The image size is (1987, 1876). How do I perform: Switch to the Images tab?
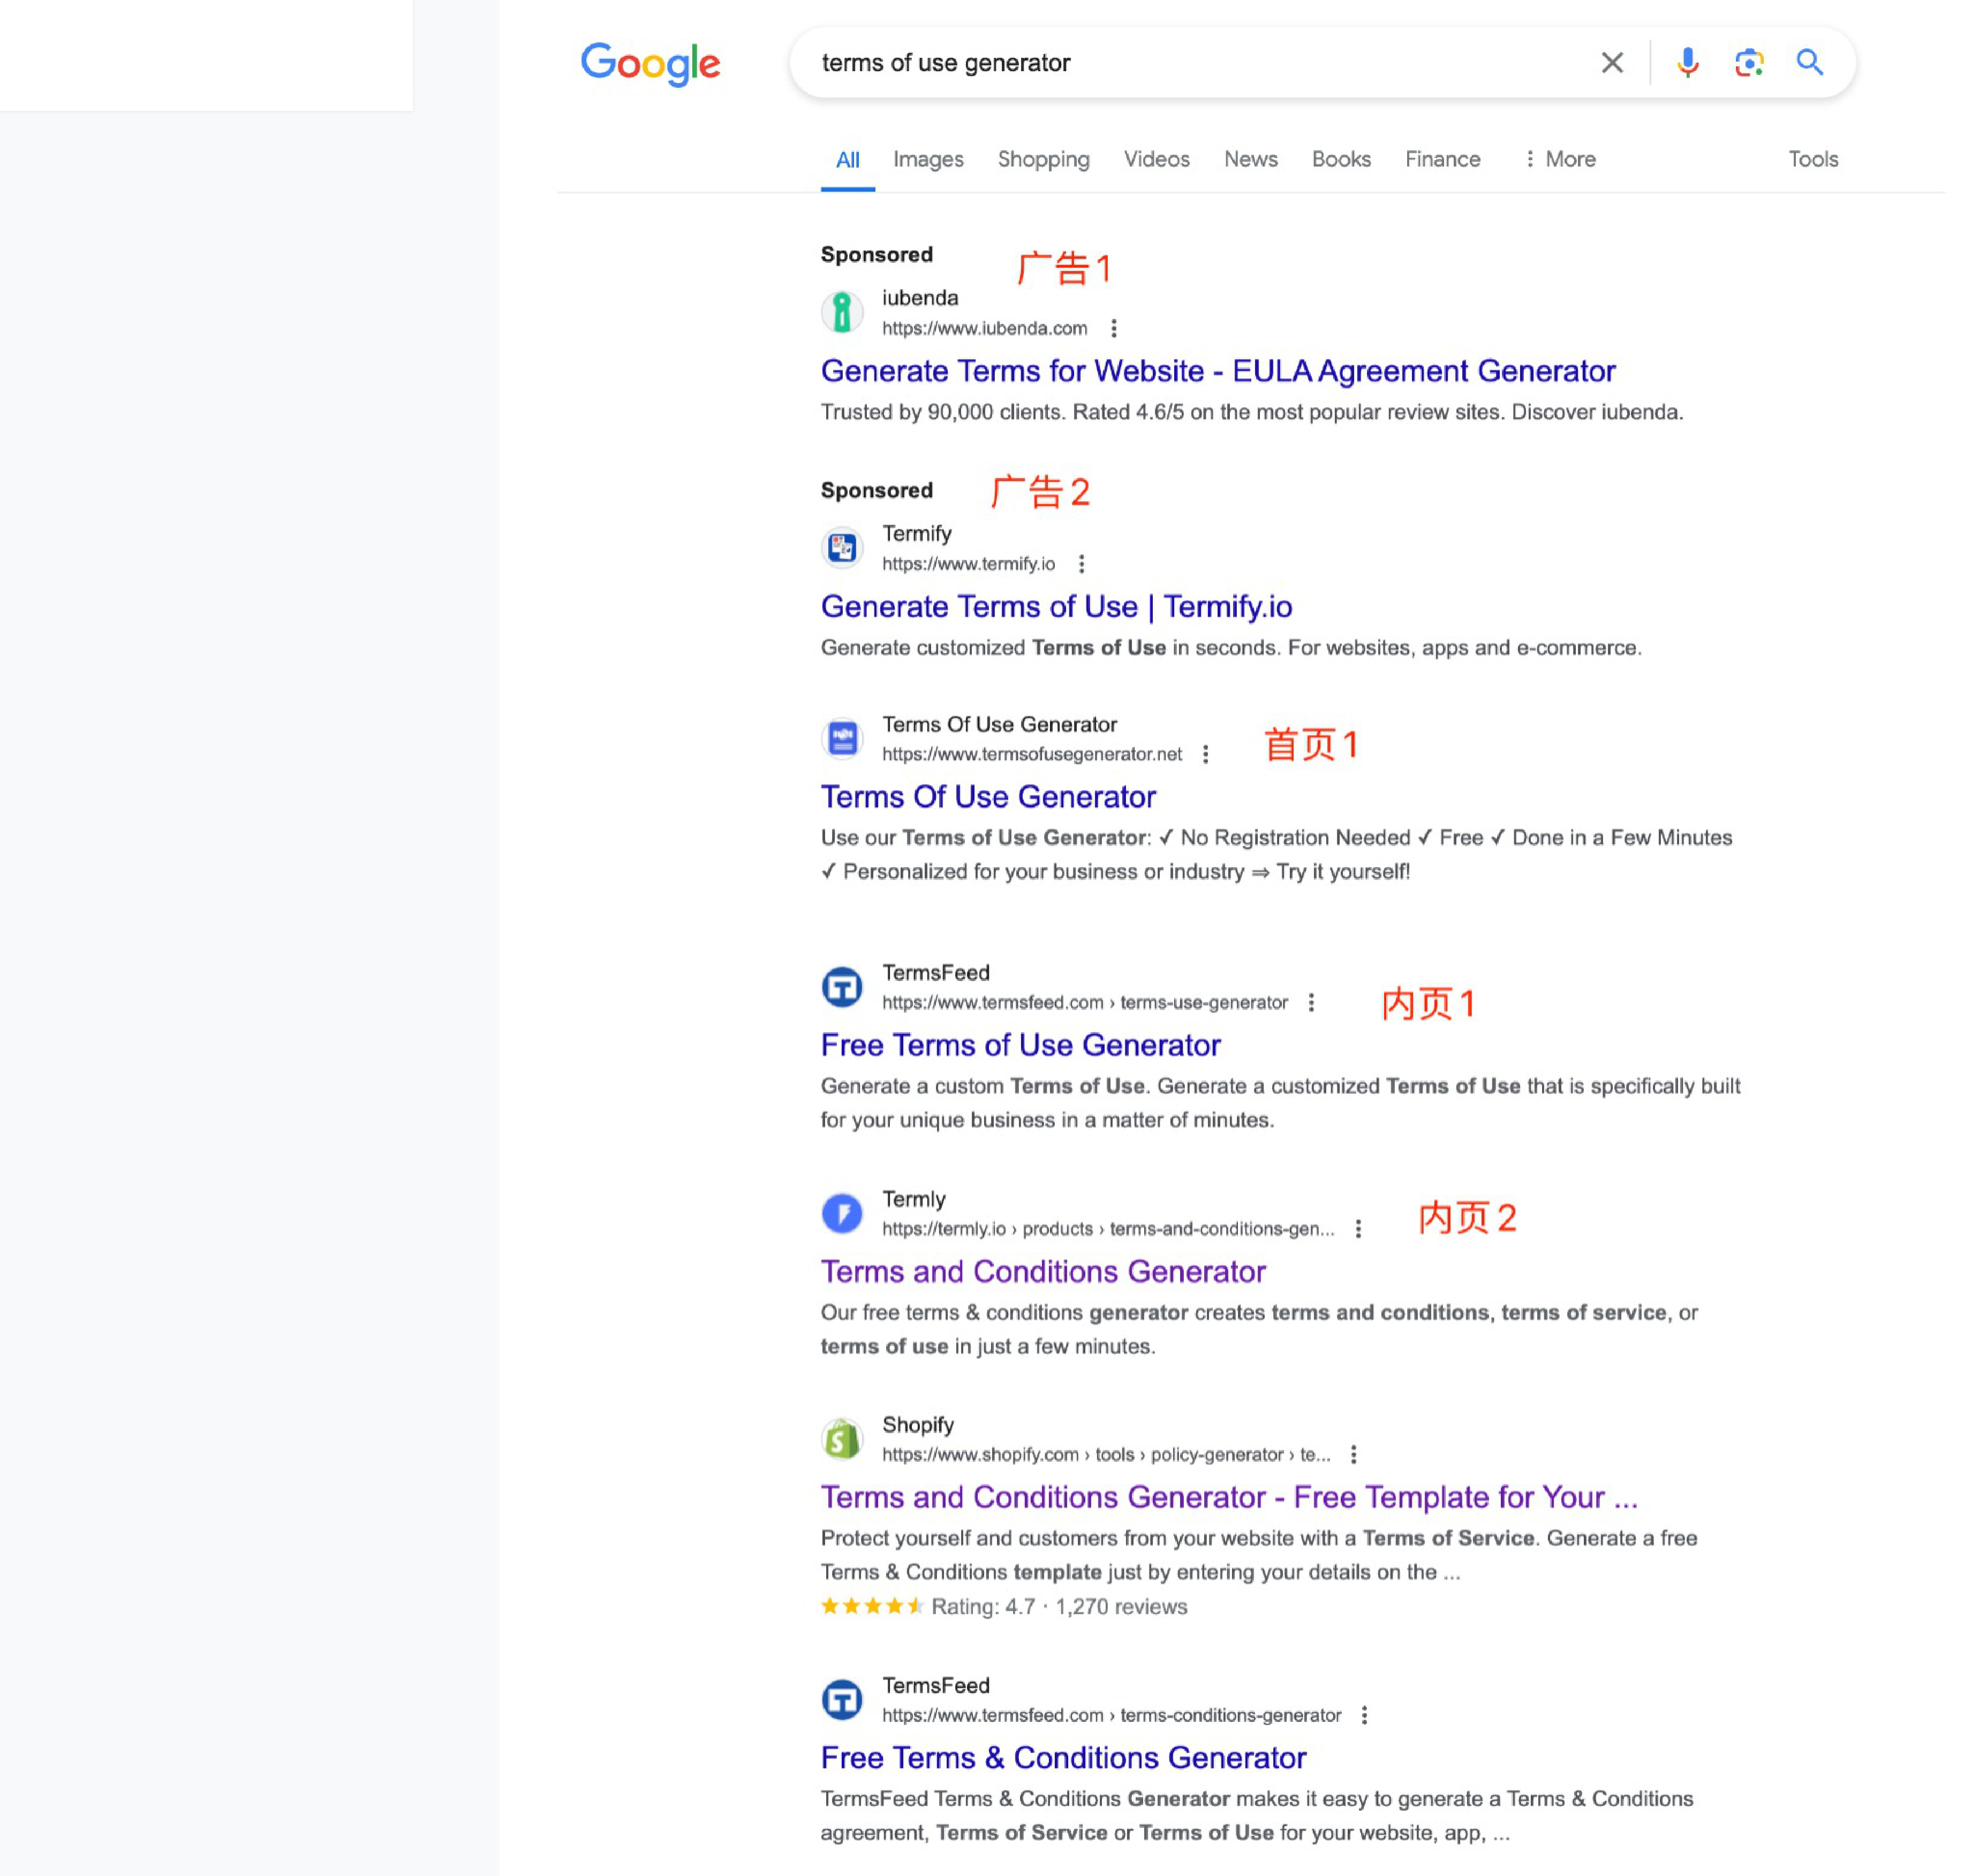(927, 159)
